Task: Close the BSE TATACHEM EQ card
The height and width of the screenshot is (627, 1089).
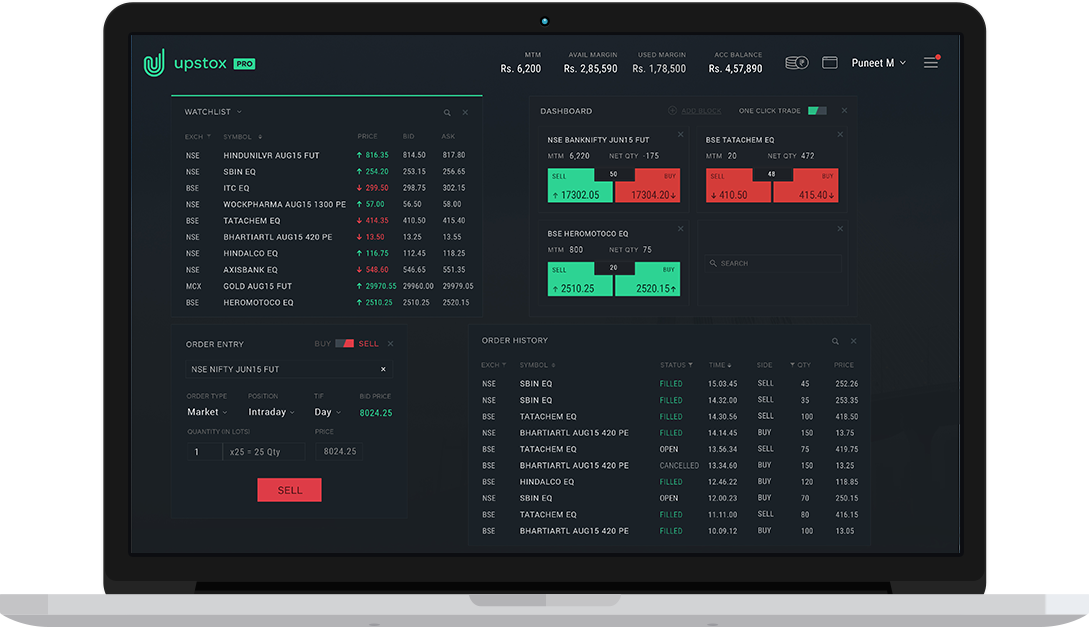Action: [x=840, y=135]
